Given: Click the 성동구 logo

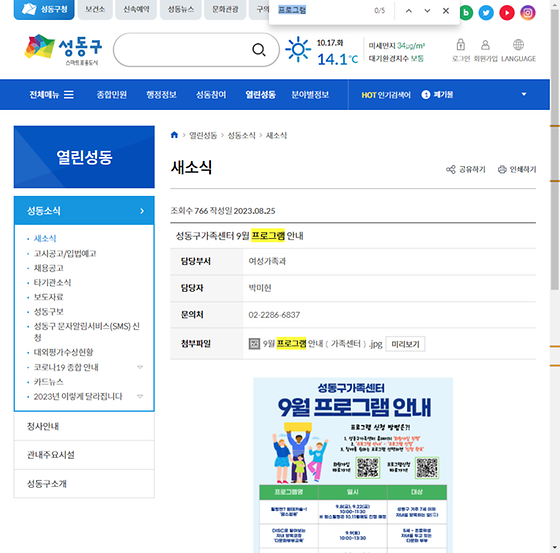Looking at the screenshot, I should tap(63, 50).
